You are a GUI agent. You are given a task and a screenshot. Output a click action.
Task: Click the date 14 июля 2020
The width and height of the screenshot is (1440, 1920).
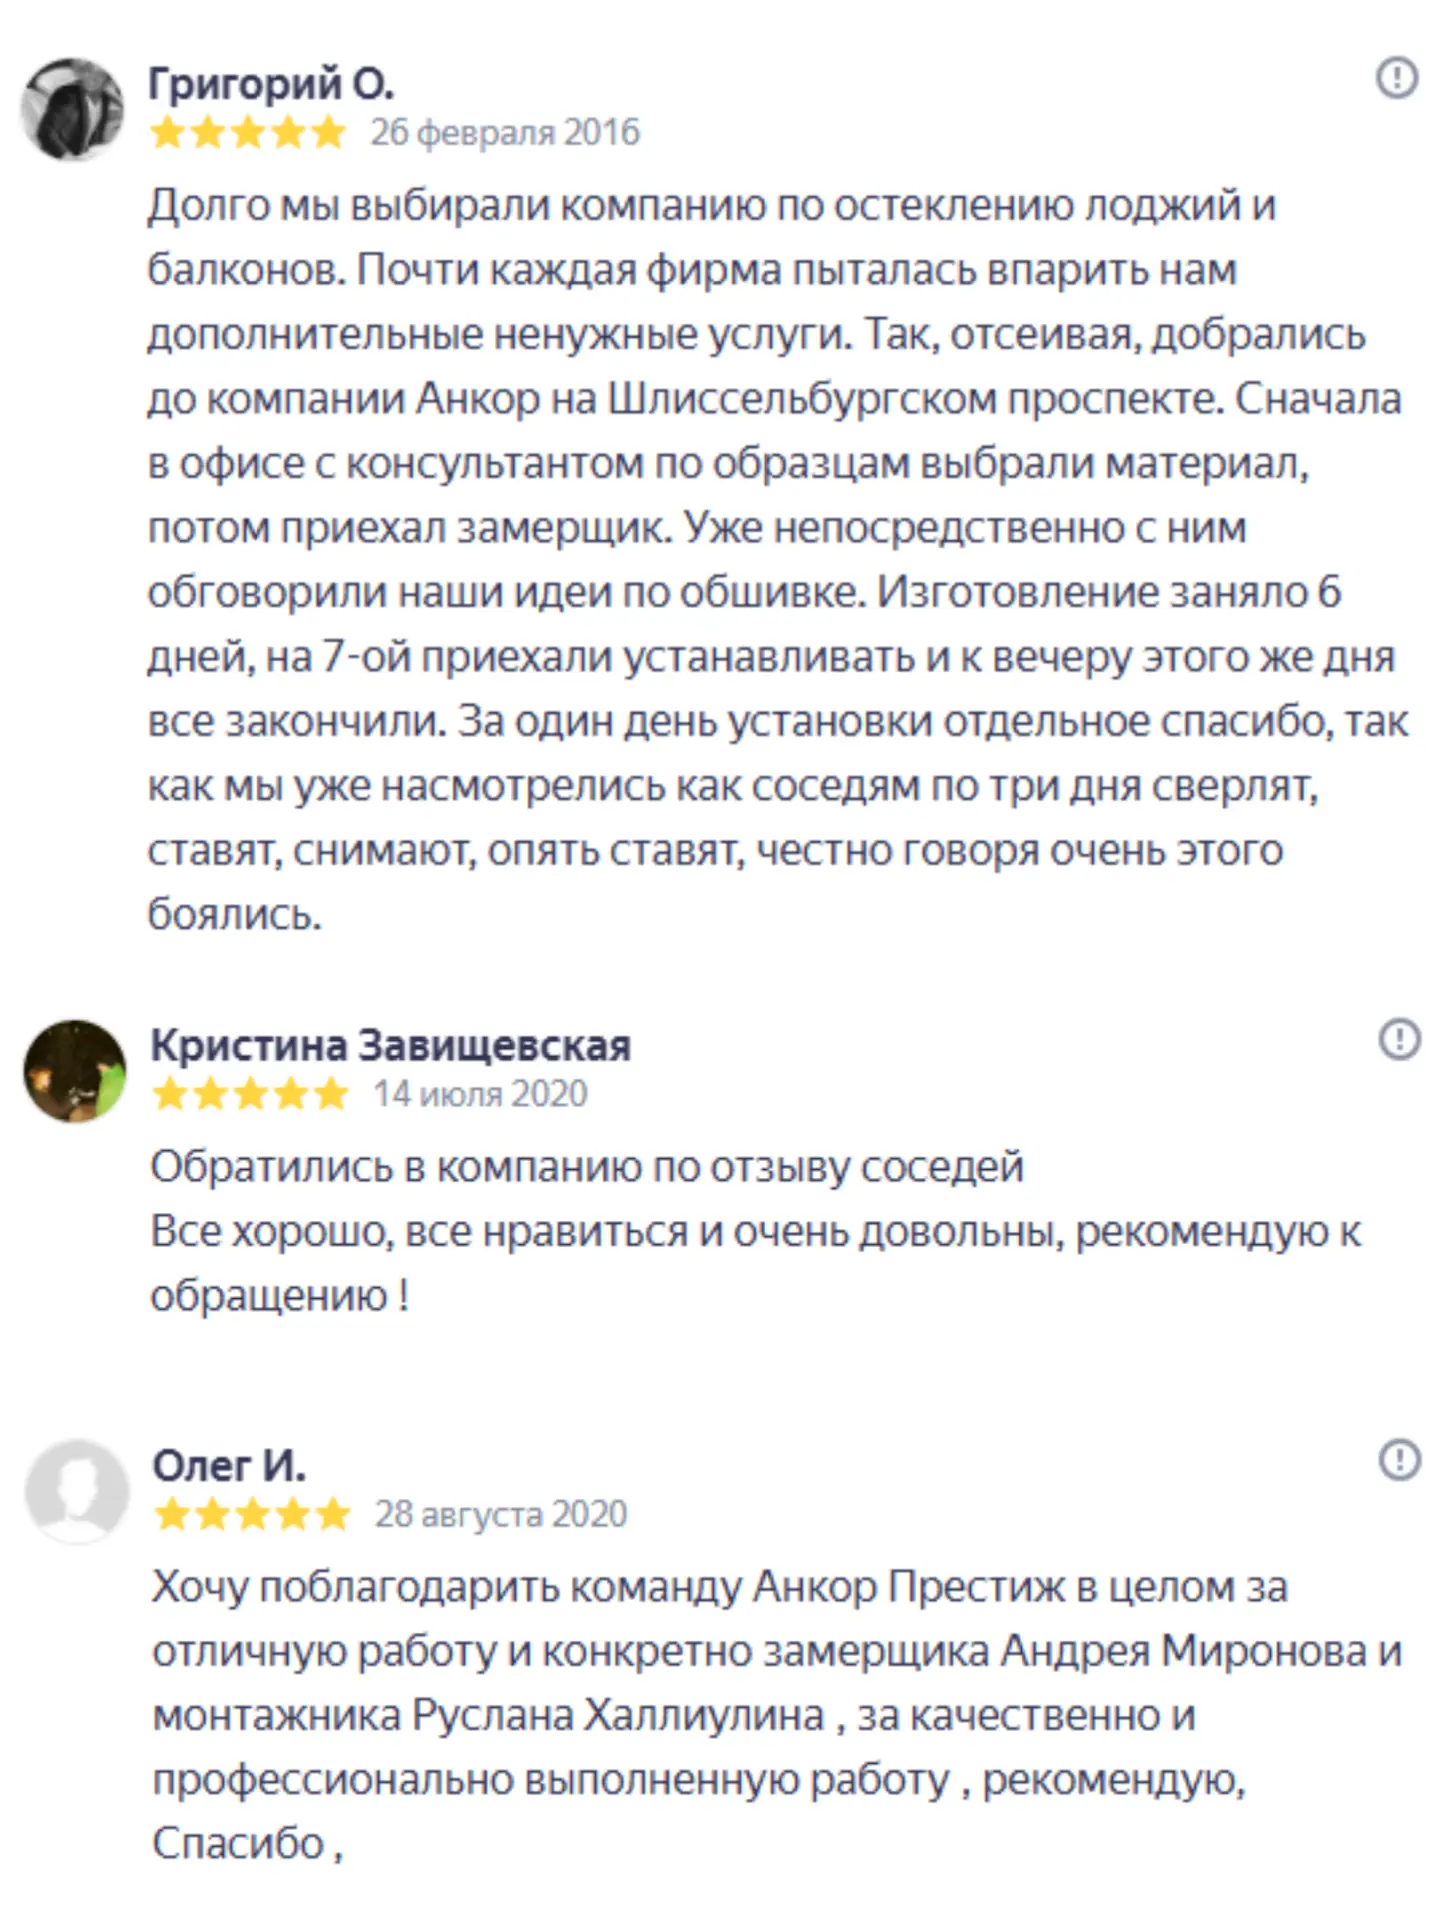(480, 1094)
